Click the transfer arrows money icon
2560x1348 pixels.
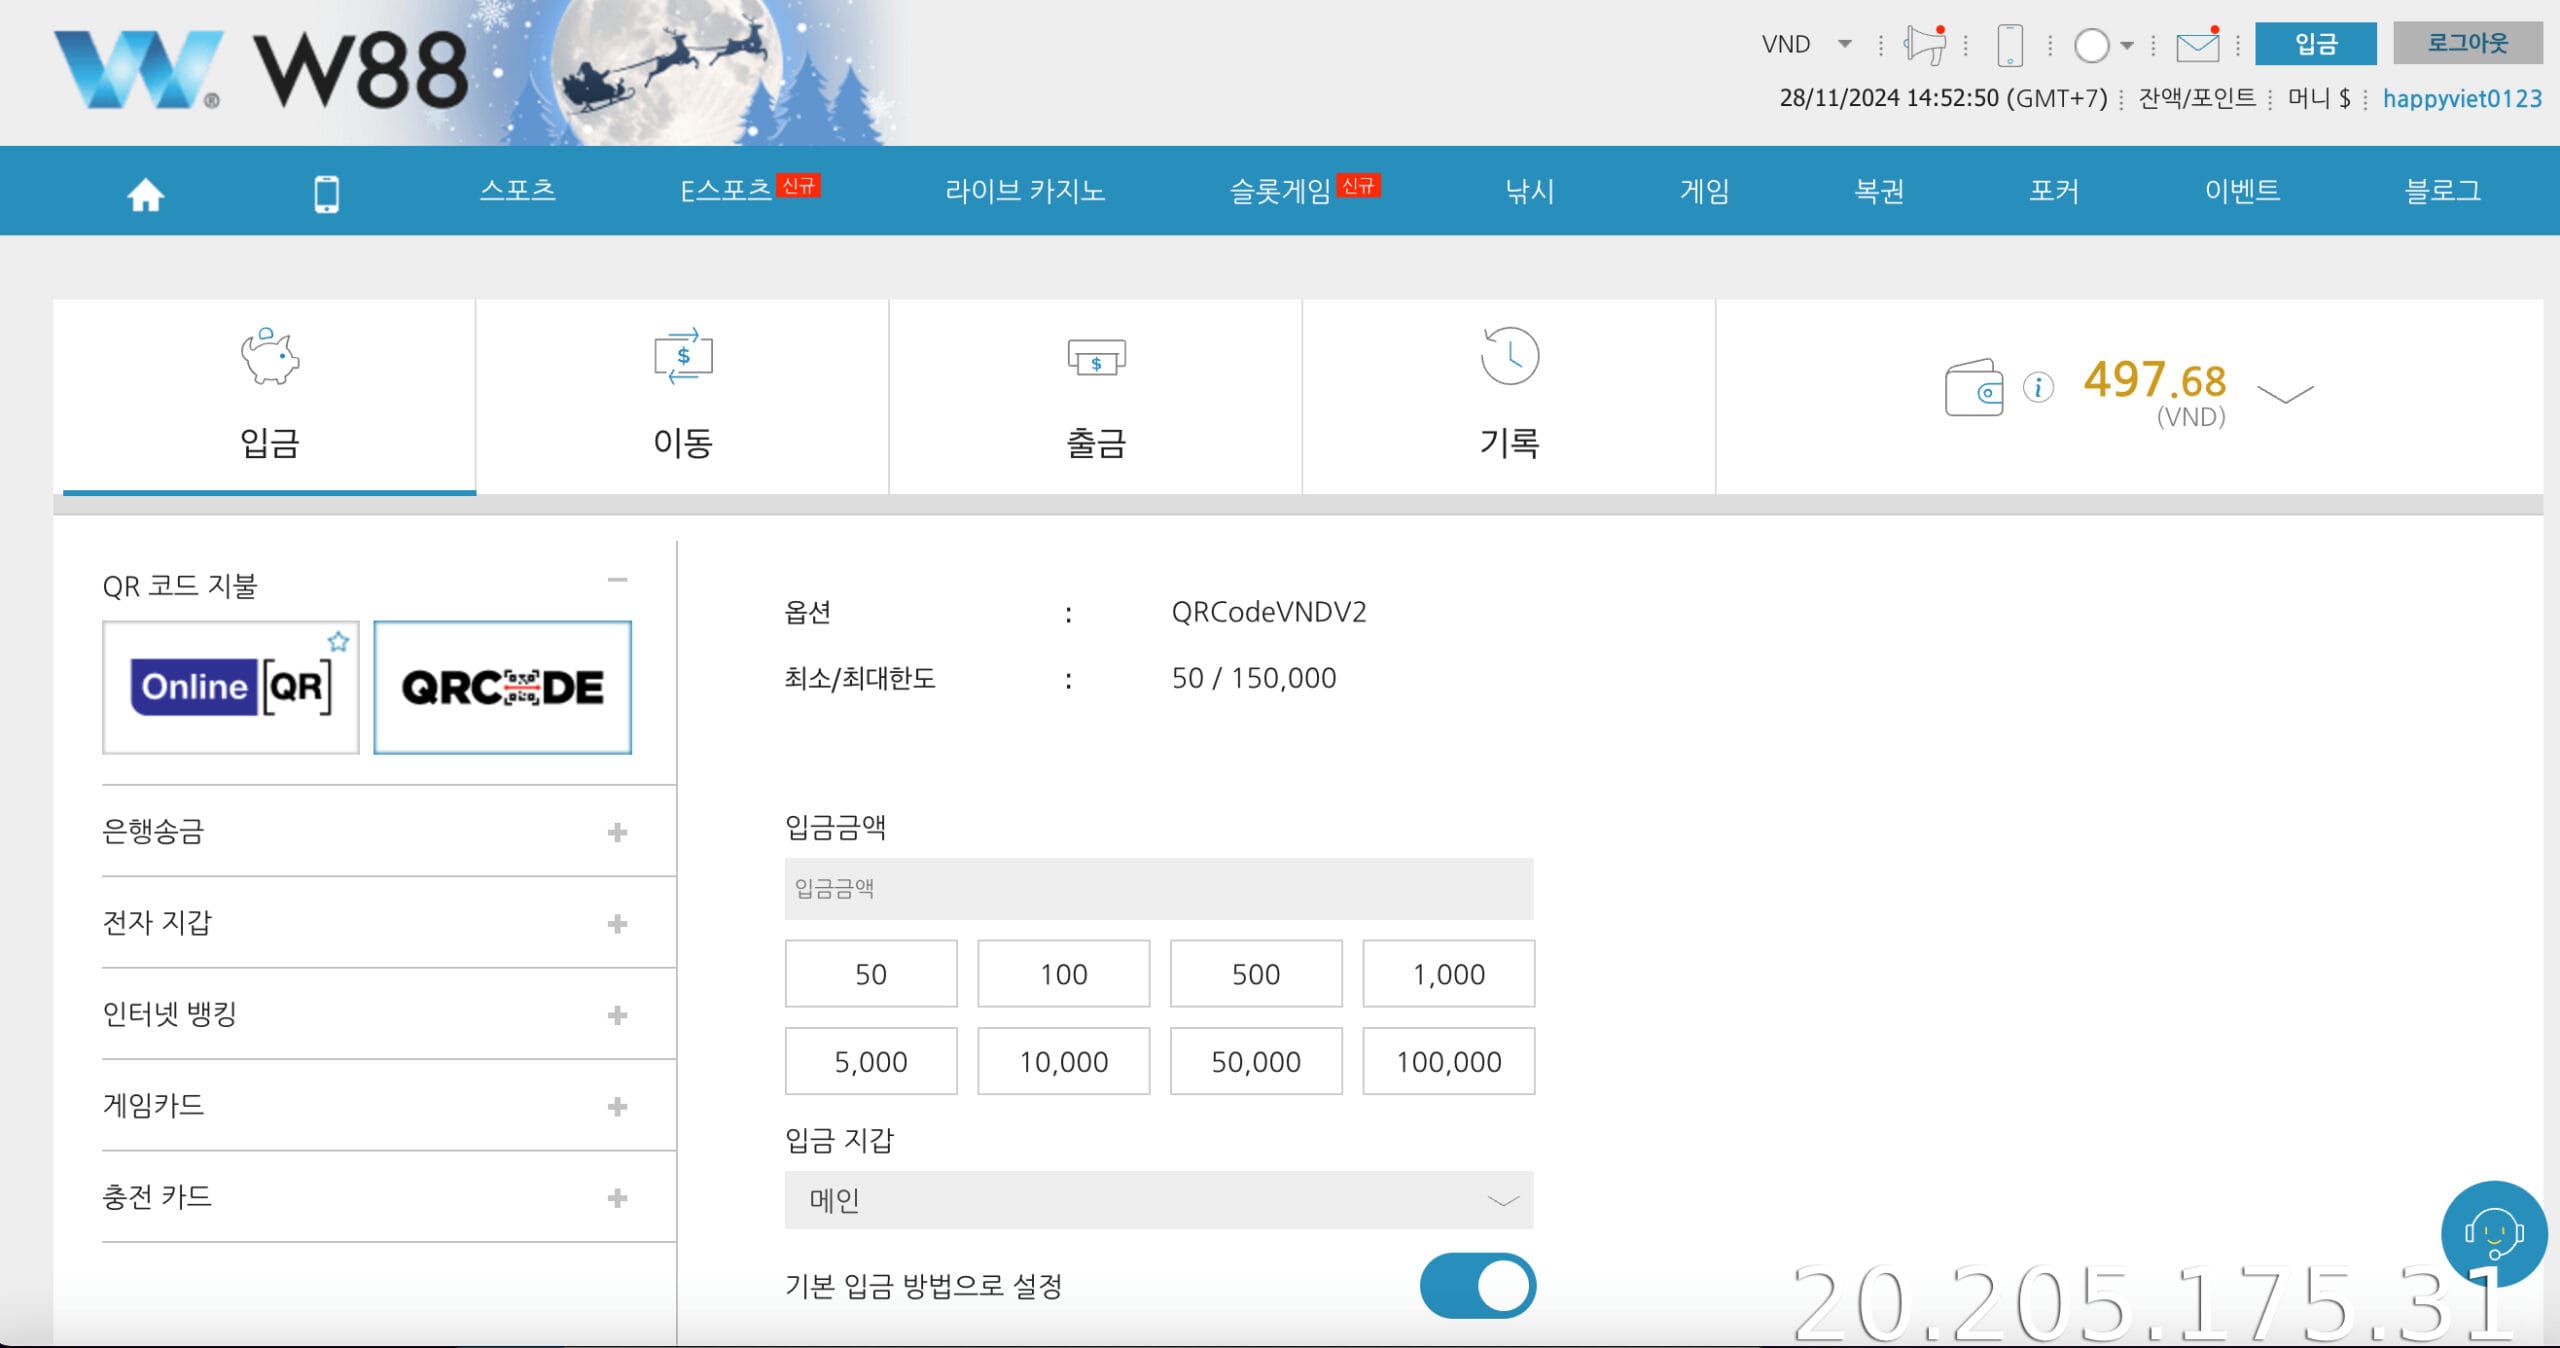683,356
